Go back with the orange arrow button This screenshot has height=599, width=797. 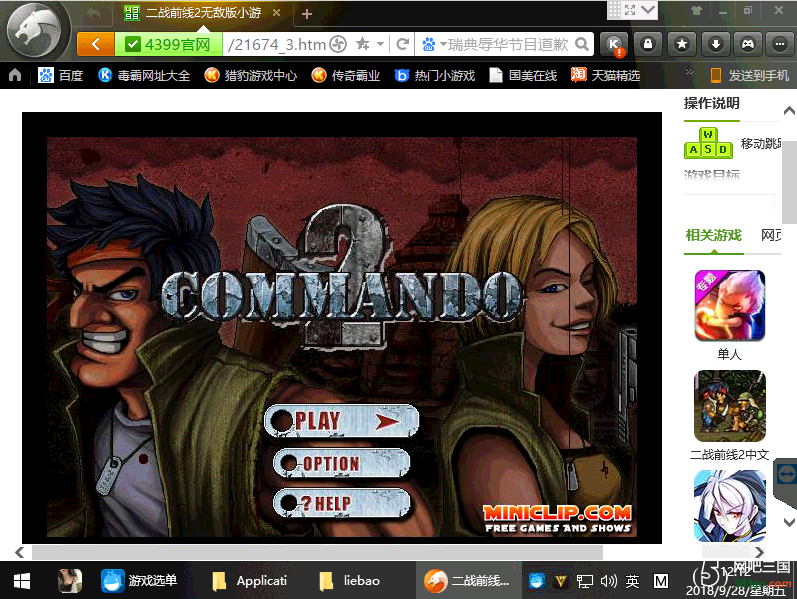tap(96, 44)
